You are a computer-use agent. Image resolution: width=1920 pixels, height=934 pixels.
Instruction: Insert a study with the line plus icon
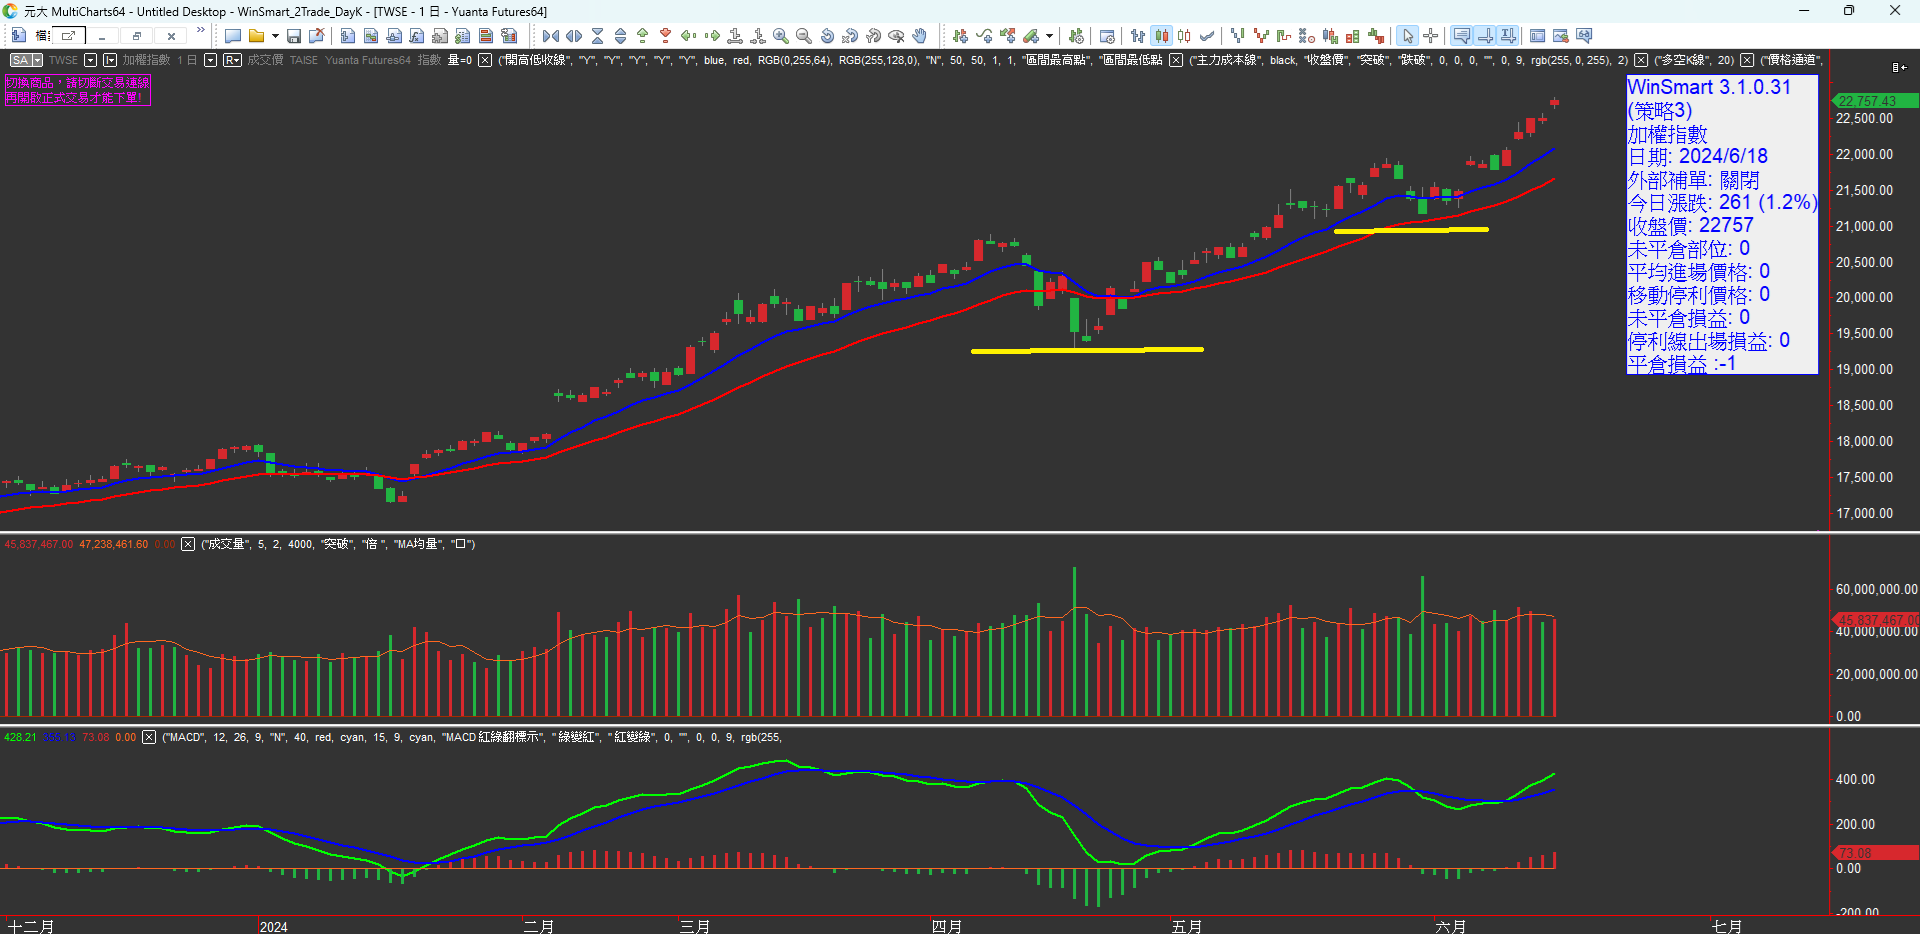[984, 36]
